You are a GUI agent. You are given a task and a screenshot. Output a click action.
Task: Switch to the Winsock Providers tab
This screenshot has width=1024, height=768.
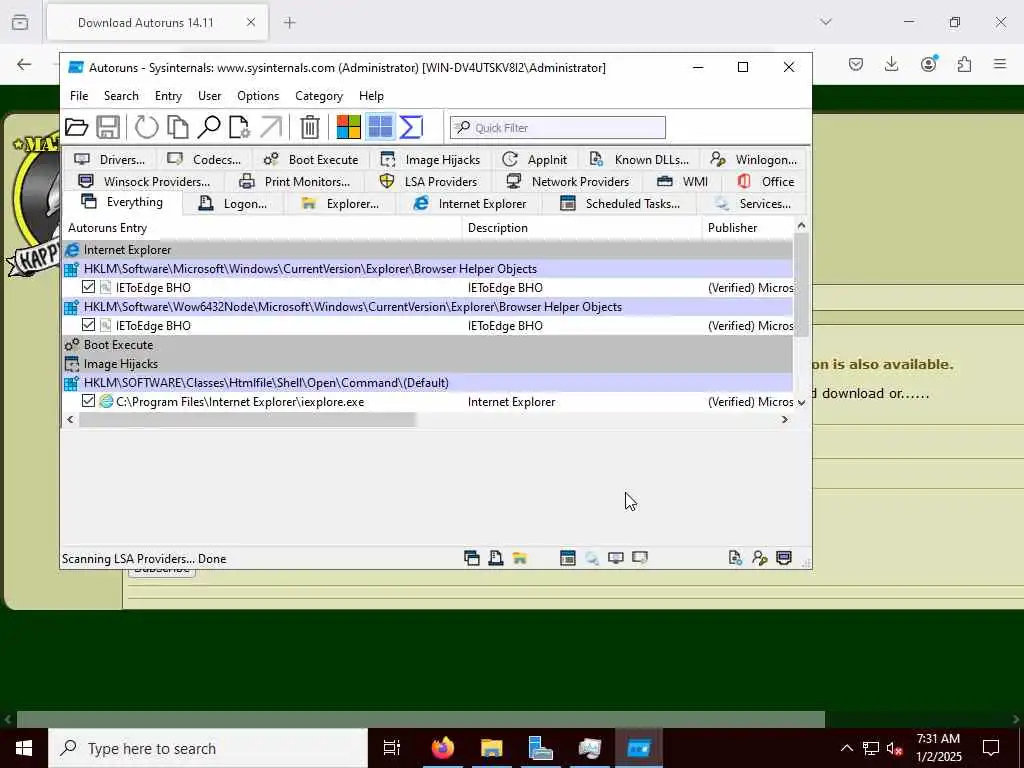pyautogui.click(x=144, y=182)
